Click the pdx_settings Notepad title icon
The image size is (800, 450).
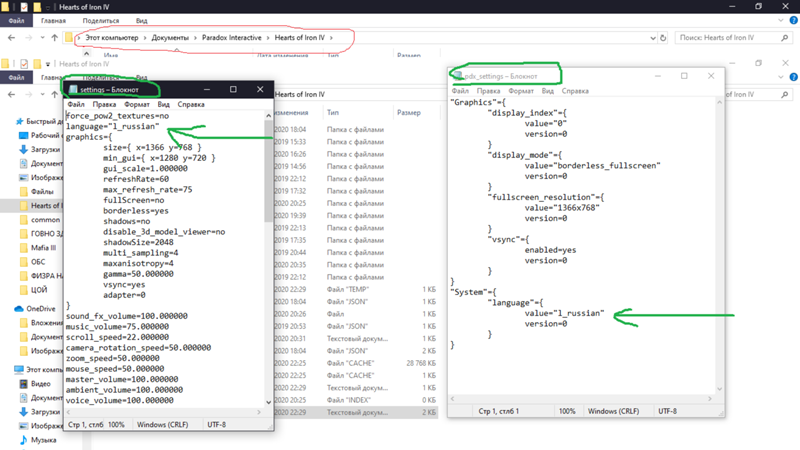coord(458,76)
